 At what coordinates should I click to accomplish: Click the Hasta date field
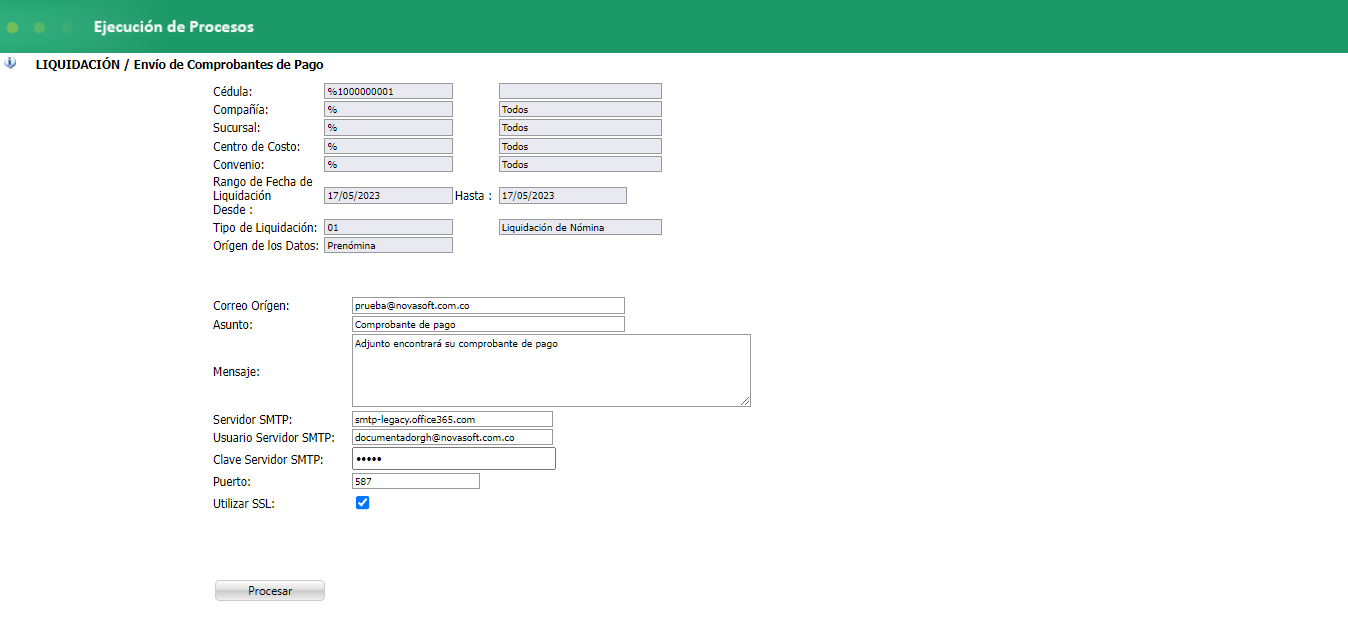tap(563, 196)
